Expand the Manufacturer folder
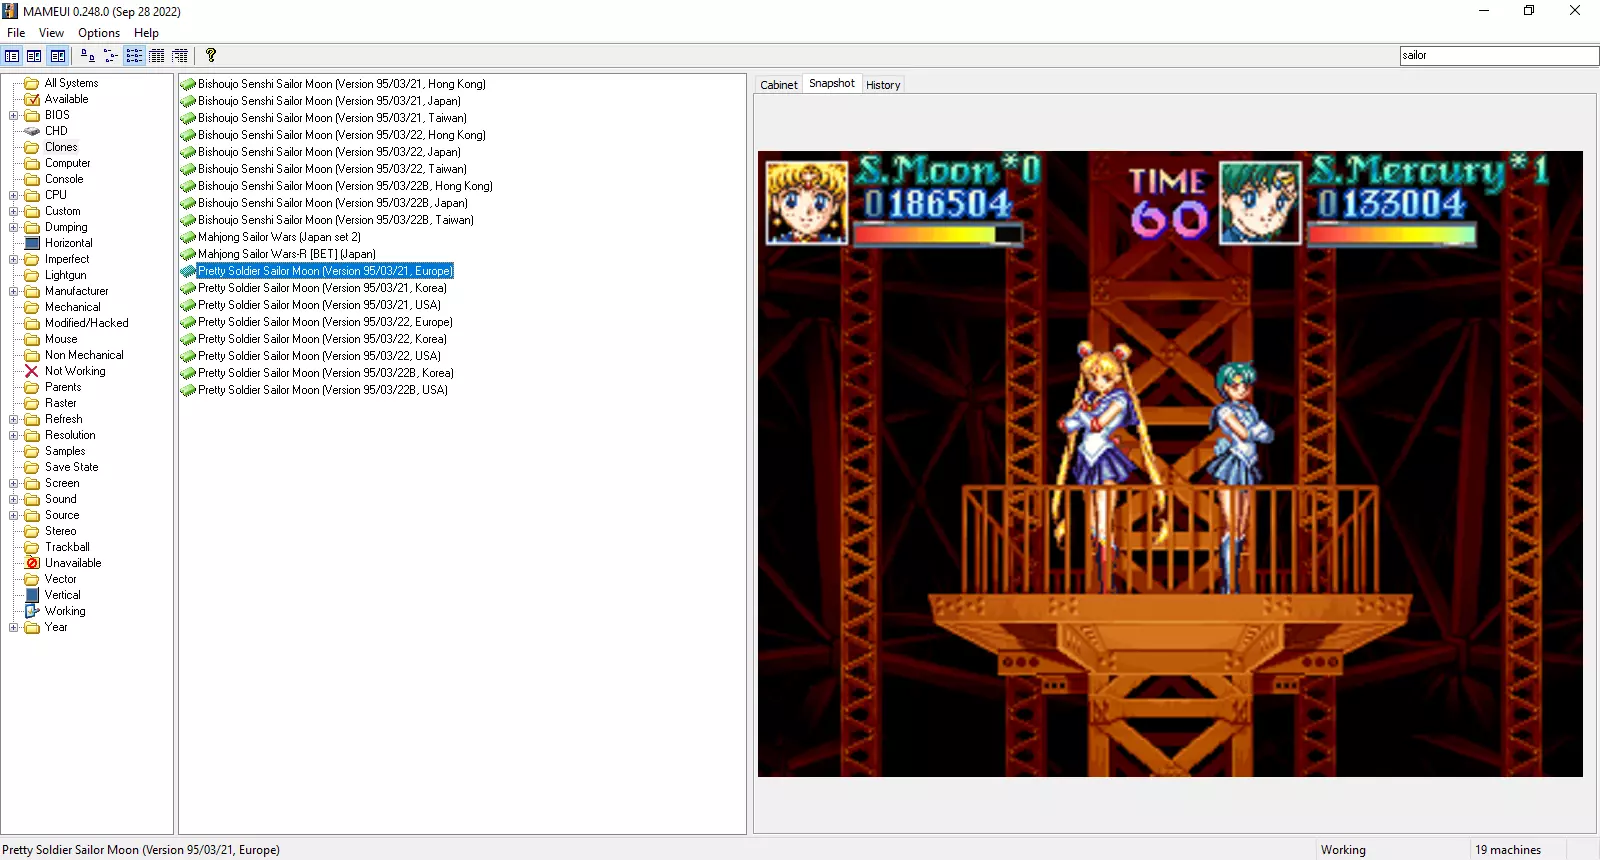Image resolution: width=1600 pixels, height=860 pixels. (x=14, y=291)
